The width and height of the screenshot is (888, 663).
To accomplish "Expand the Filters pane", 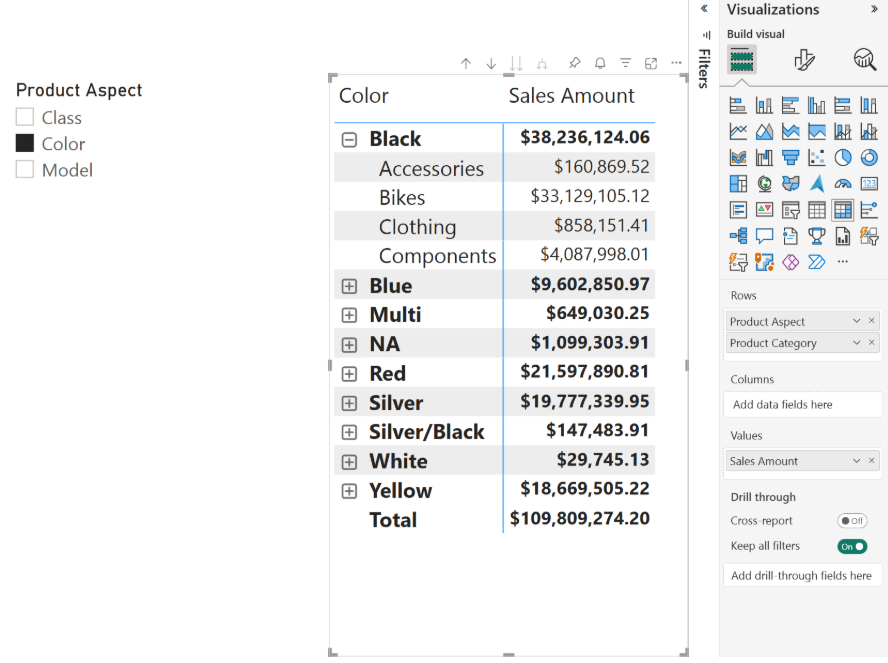I will pyautogui.click(x=704, y=9).
